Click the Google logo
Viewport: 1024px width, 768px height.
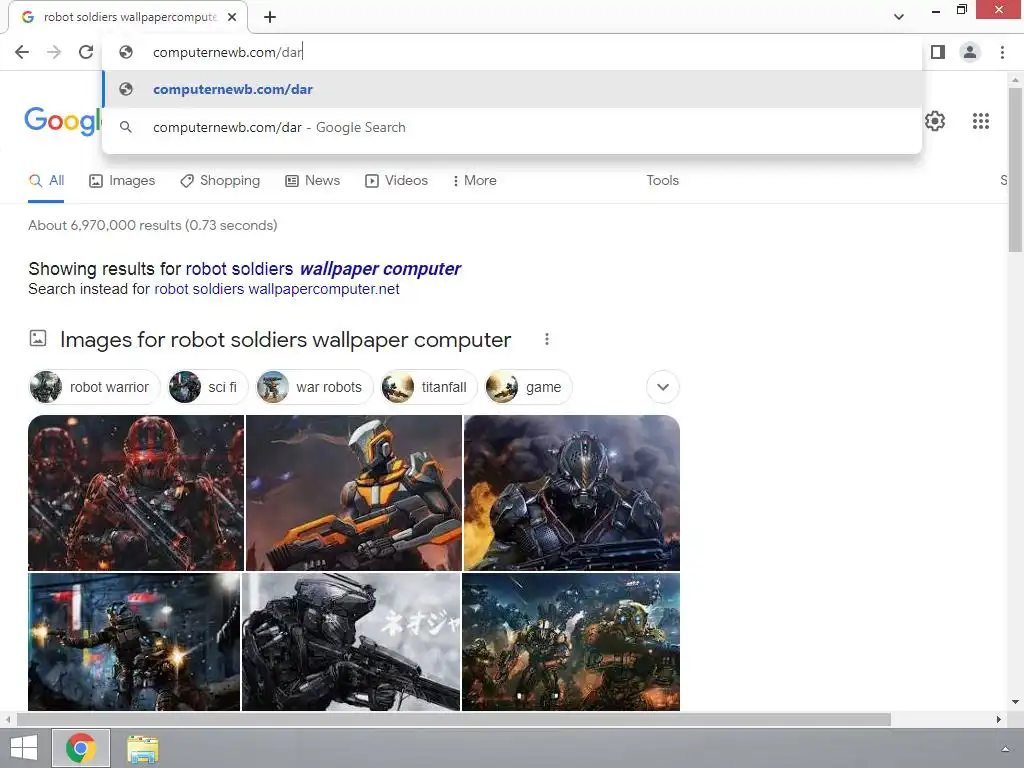63,121
